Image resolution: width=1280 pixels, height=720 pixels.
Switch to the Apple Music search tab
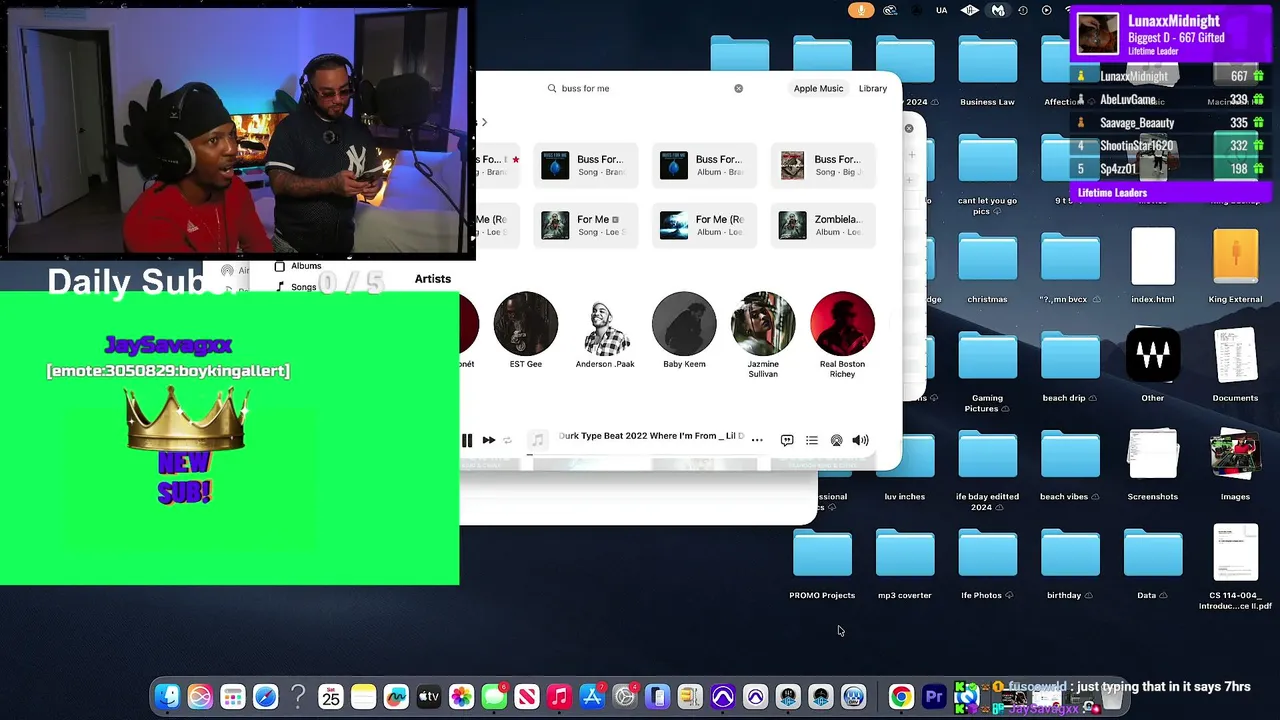pyautogui.click(x=818, y=88)
